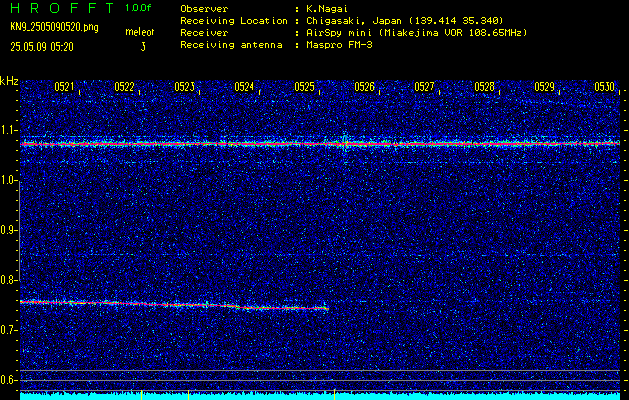This screenshot has width=629, height=400.
Task: Click the 0521 time marker
Action: pos(64,87)
